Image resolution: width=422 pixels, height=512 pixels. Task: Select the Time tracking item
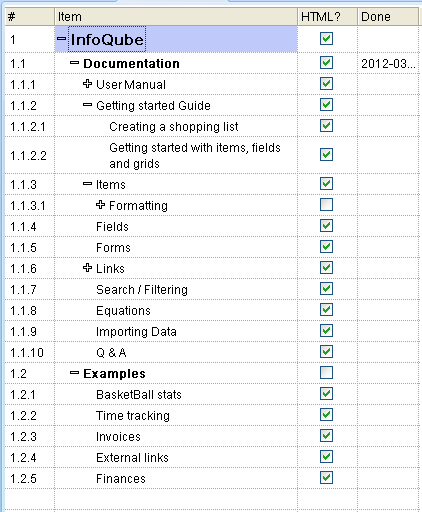(x=133, y=416)
